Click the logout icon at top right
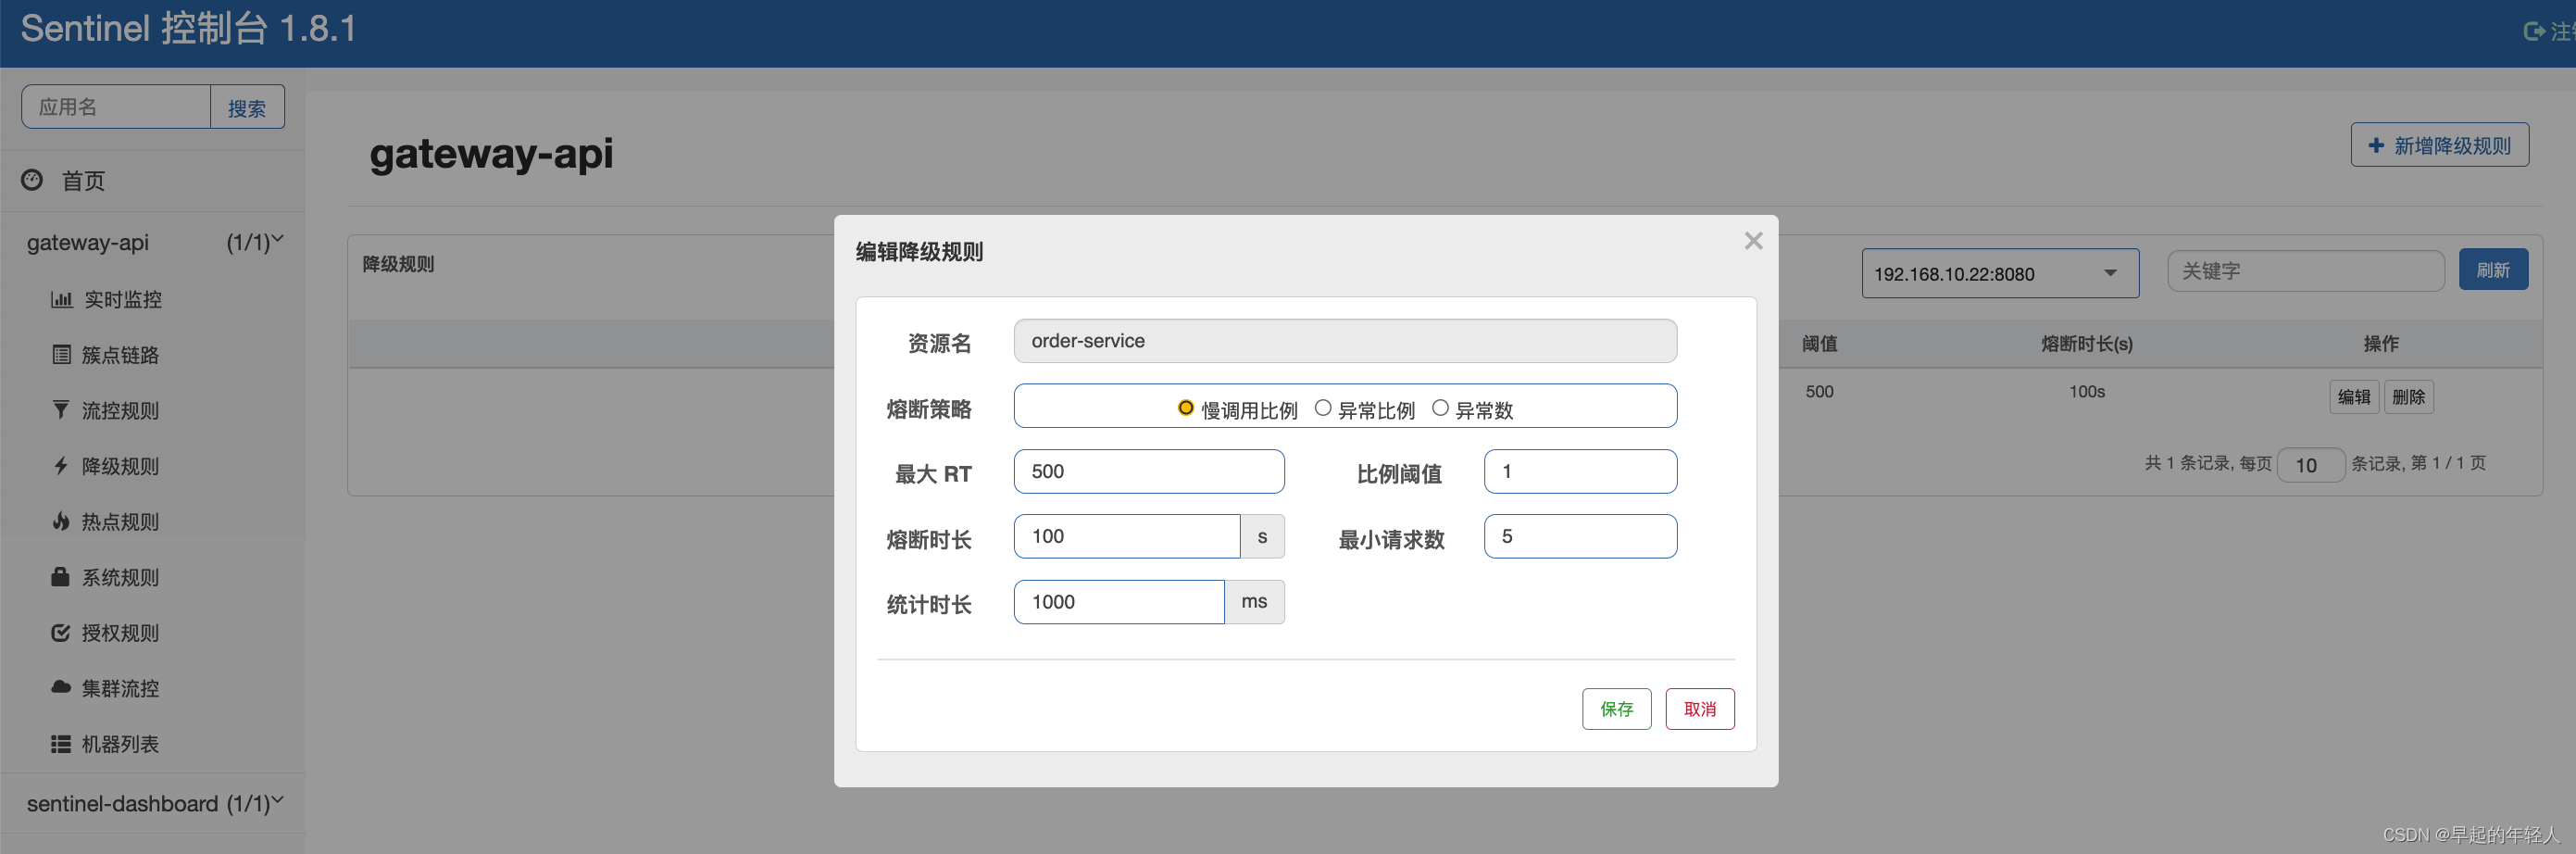 2534,30
